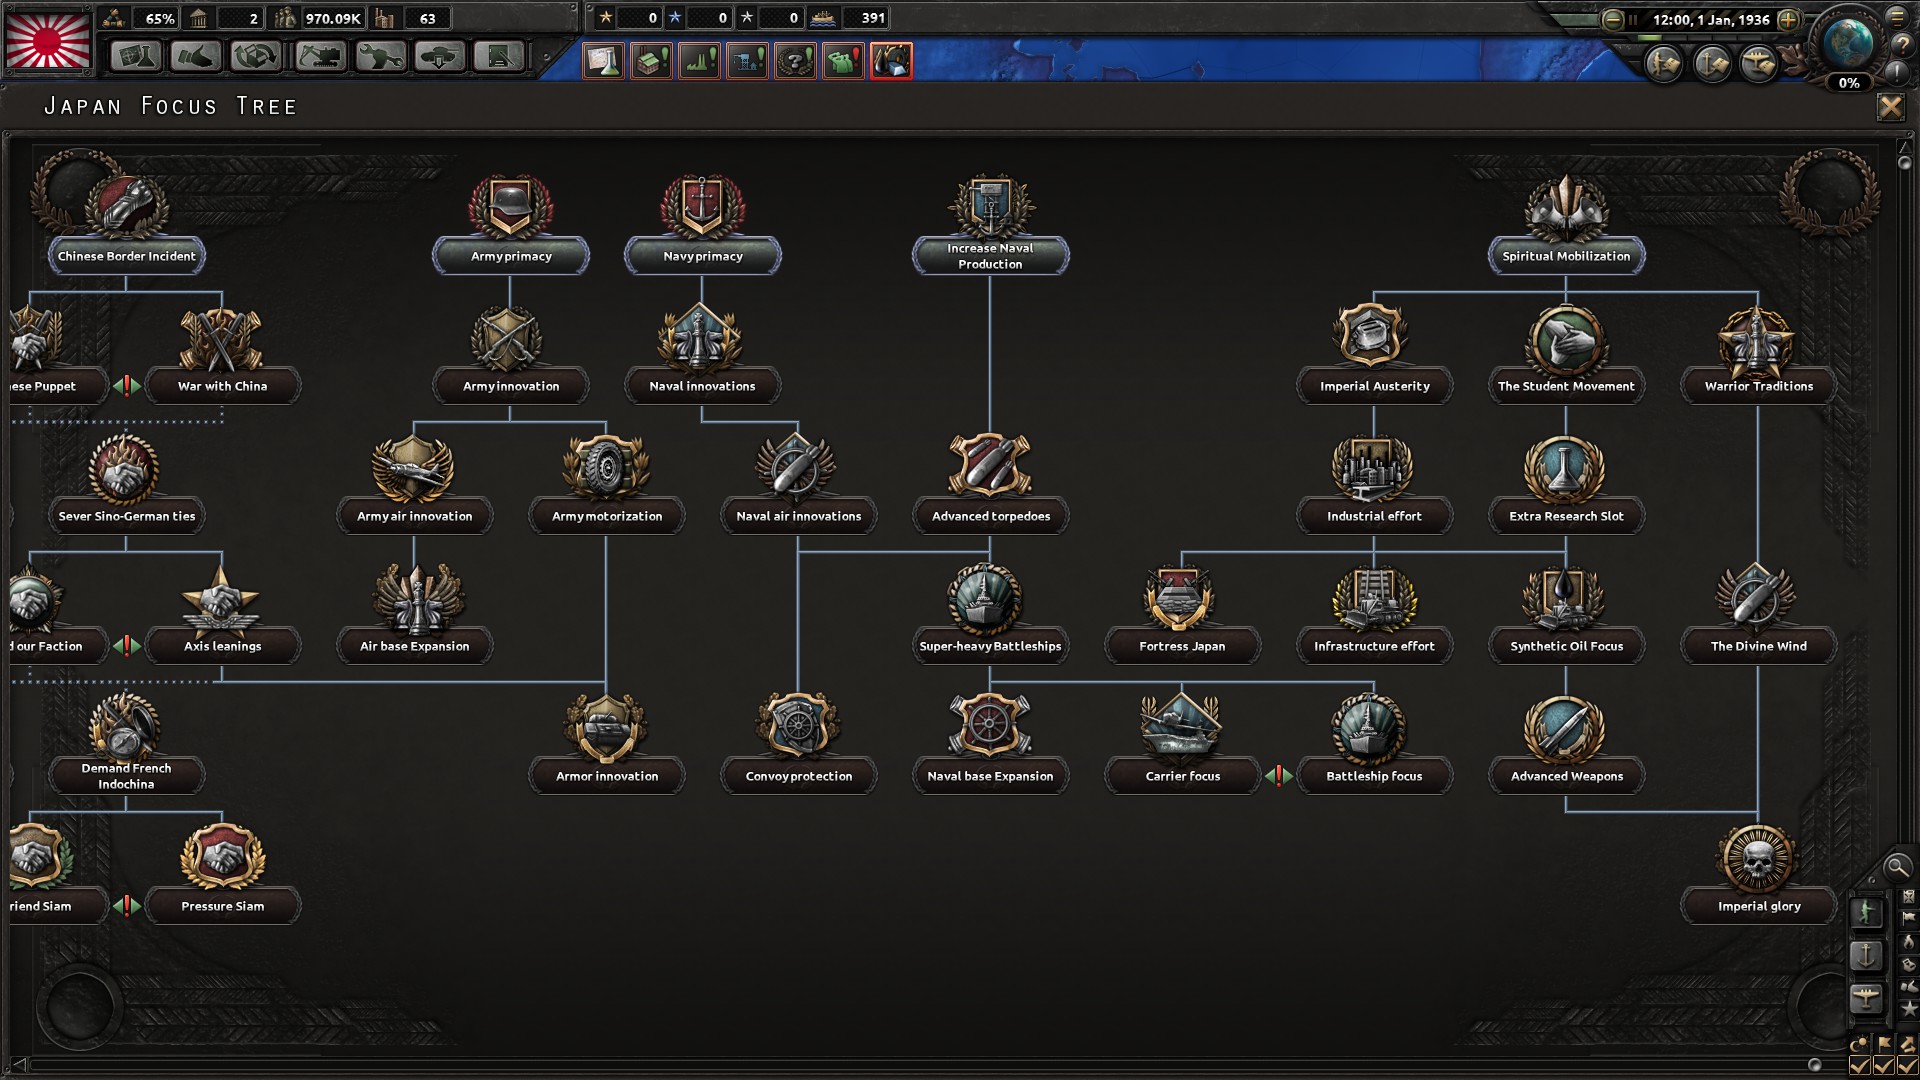Expand the Japanese flag country overview

point(48,40)
